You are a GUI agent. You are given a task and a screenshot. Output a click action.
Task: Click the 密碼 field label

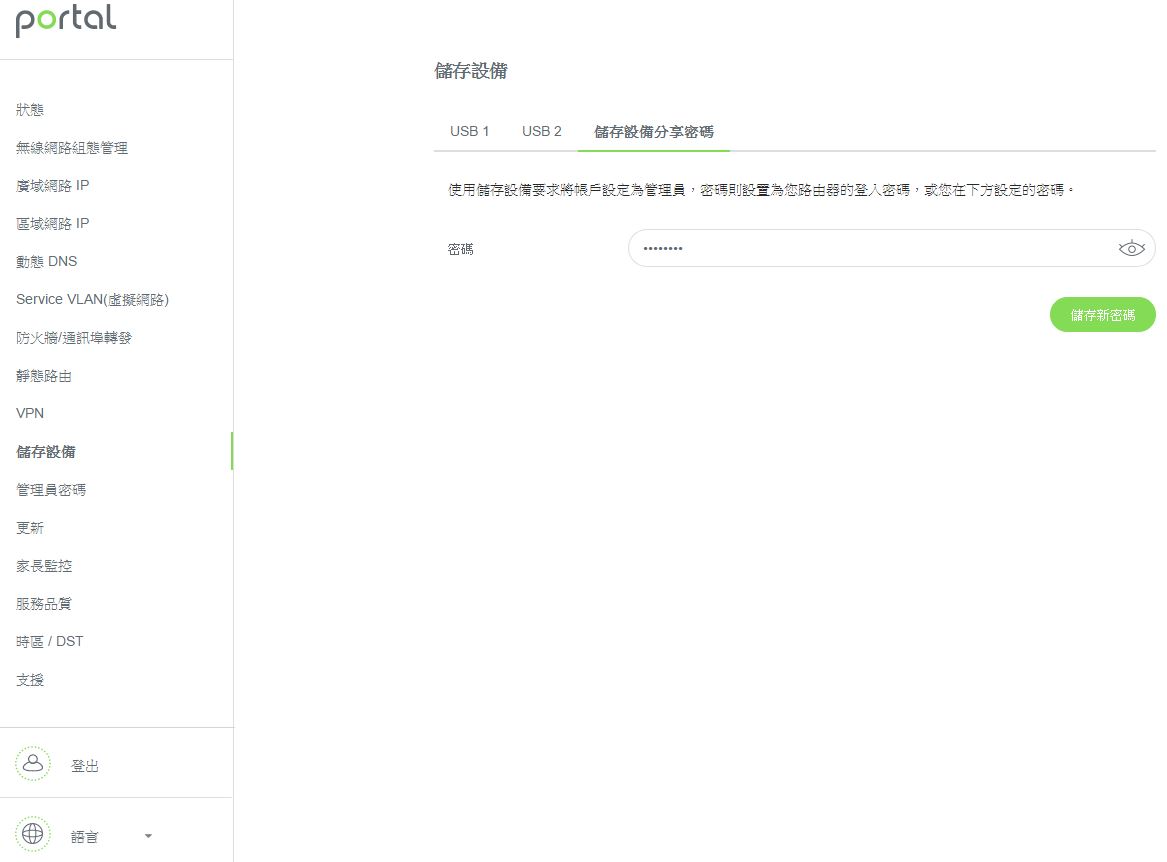tap(460, 249)
